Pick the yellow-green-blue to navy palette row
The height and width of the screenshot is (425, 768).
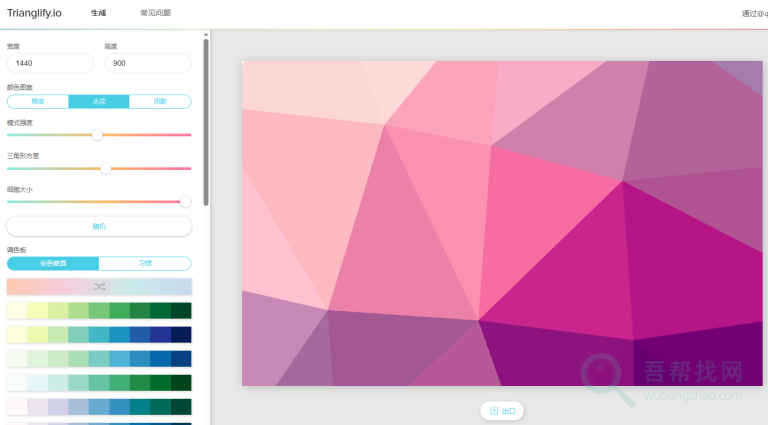coord(99,334)
